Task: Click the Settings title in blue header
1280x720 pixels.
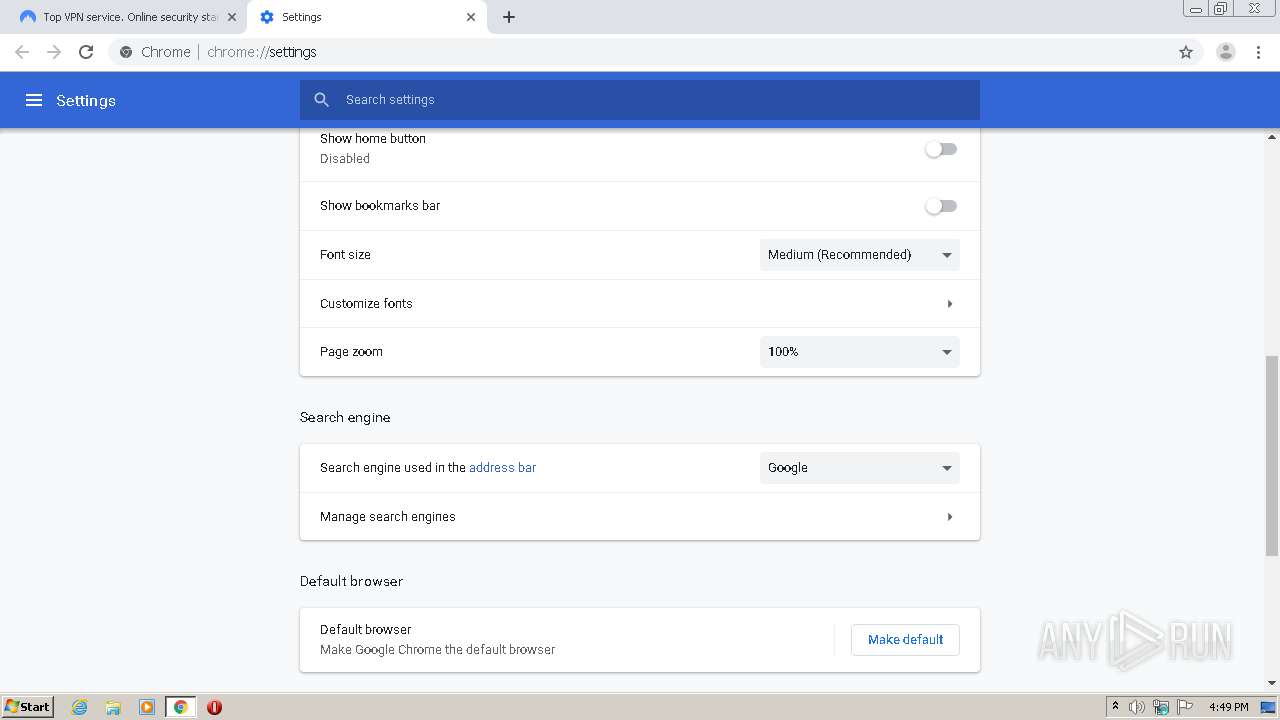Action: 86,101
